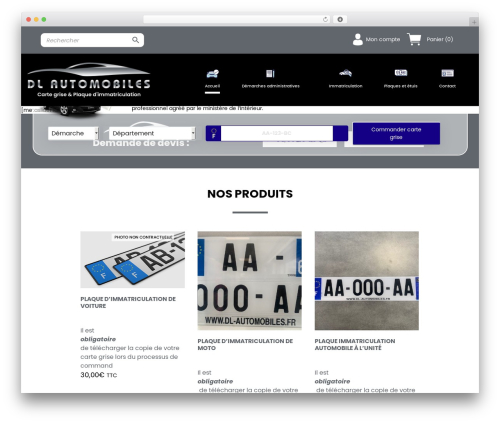Click the browser address bar
Screen dimensions: 500x423
point(237,20)
